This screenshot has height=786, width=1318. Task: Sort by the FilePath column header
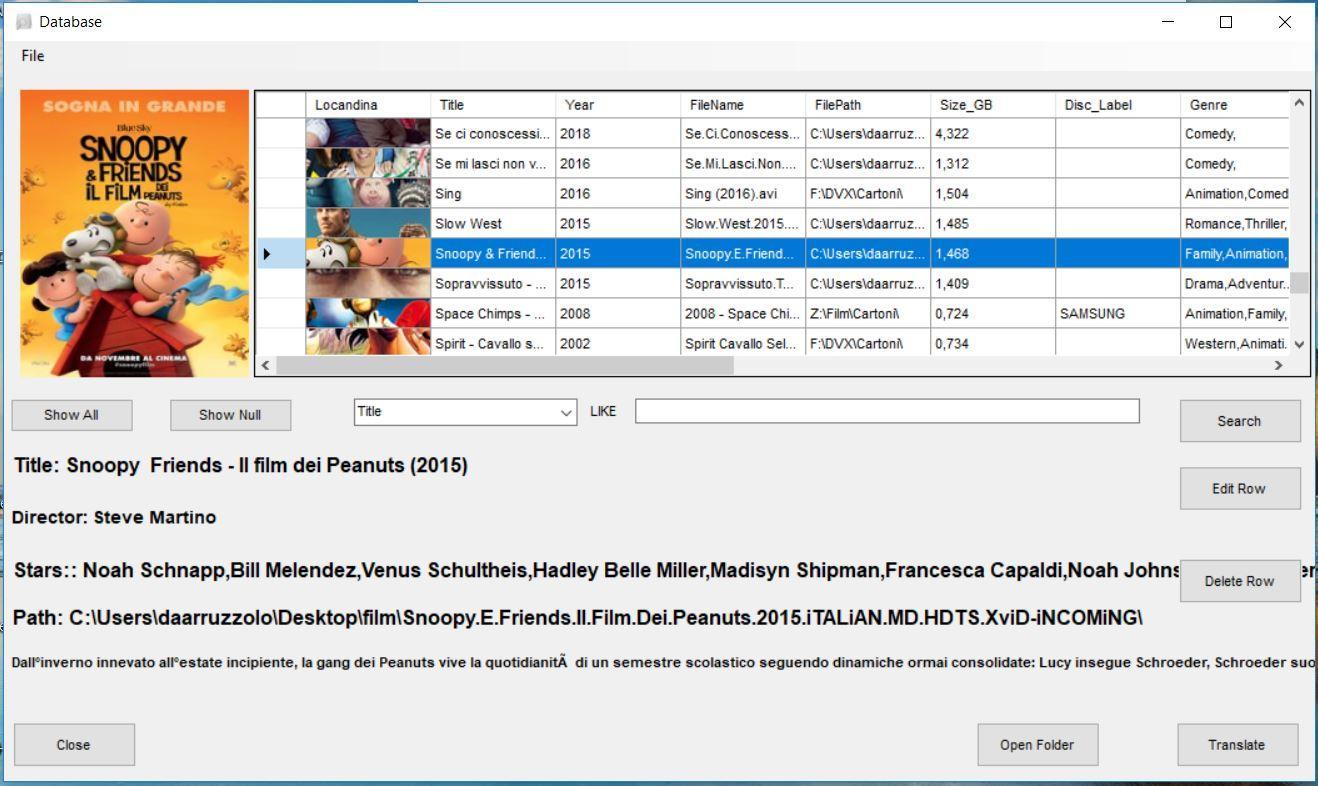click(868, 105)
